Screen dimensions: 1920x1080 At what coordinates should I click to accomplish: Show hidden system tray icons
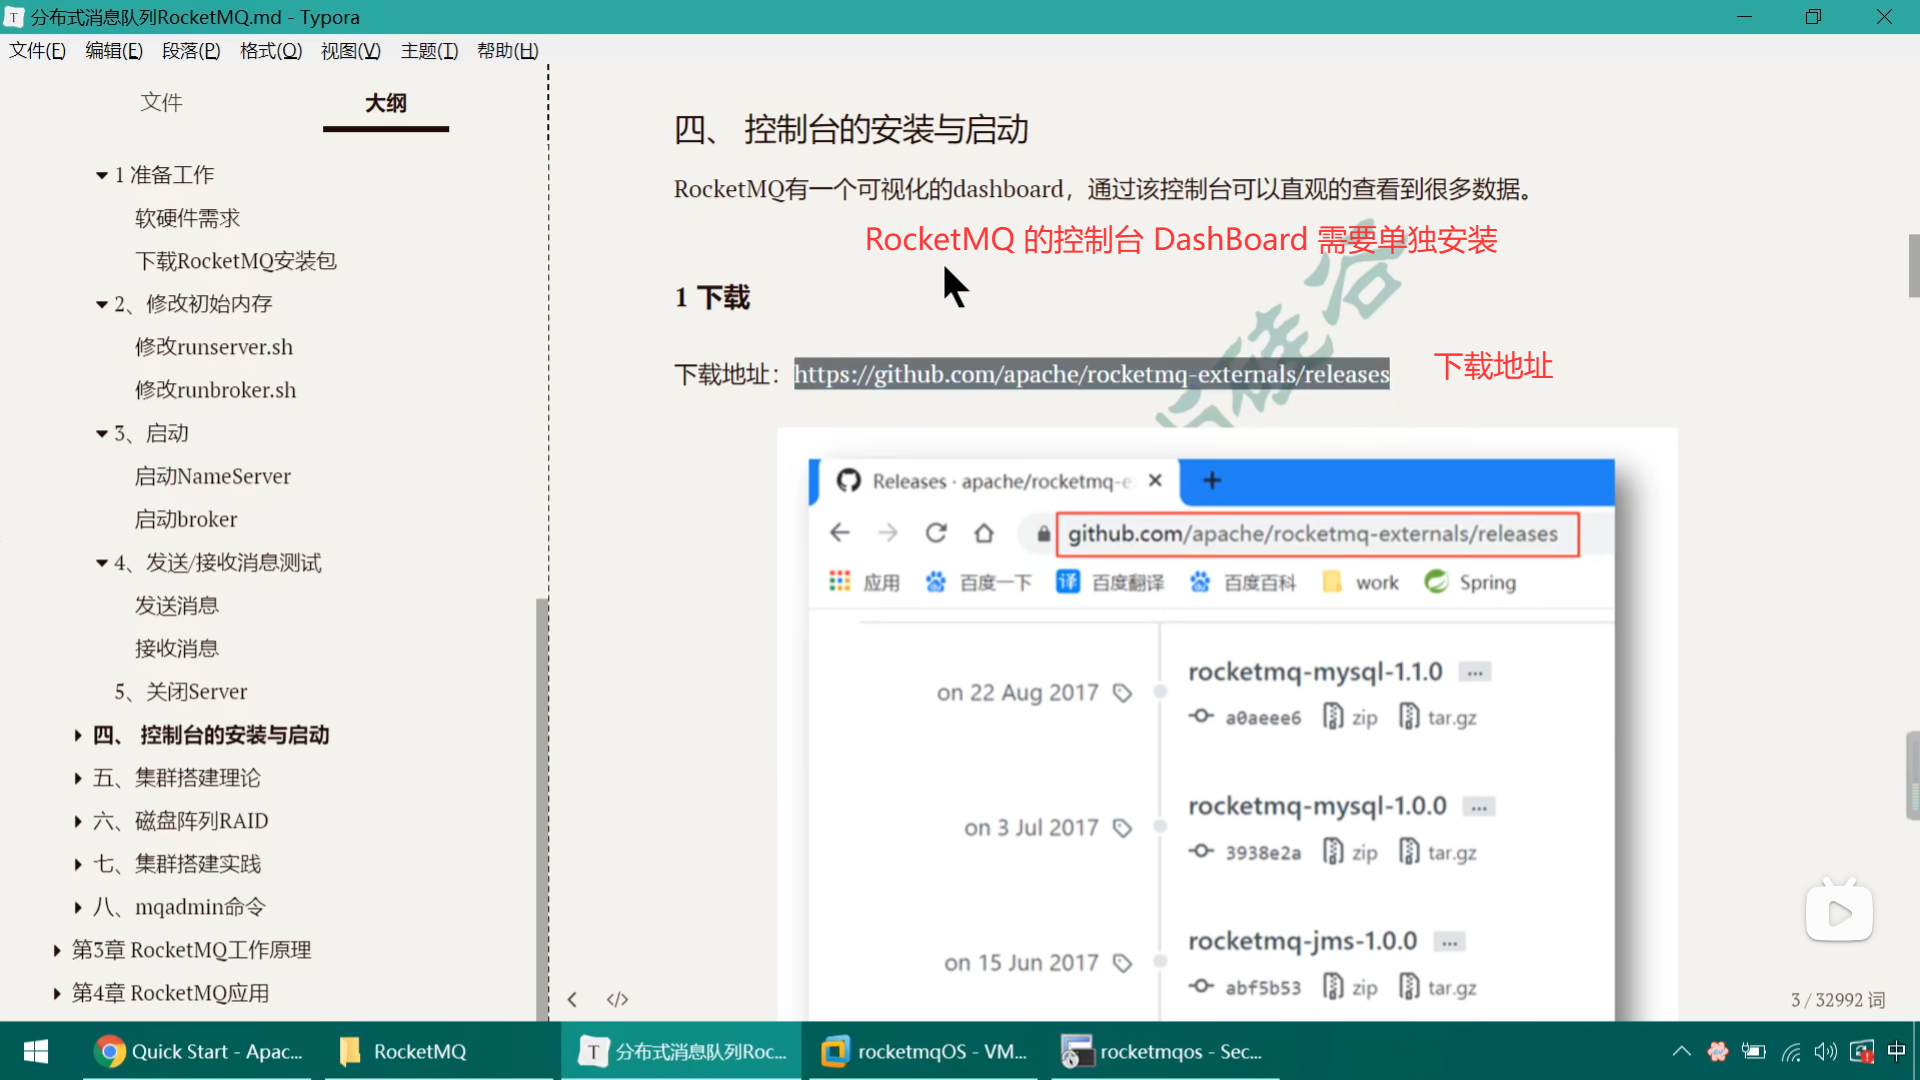(x=1681, y=1051)
